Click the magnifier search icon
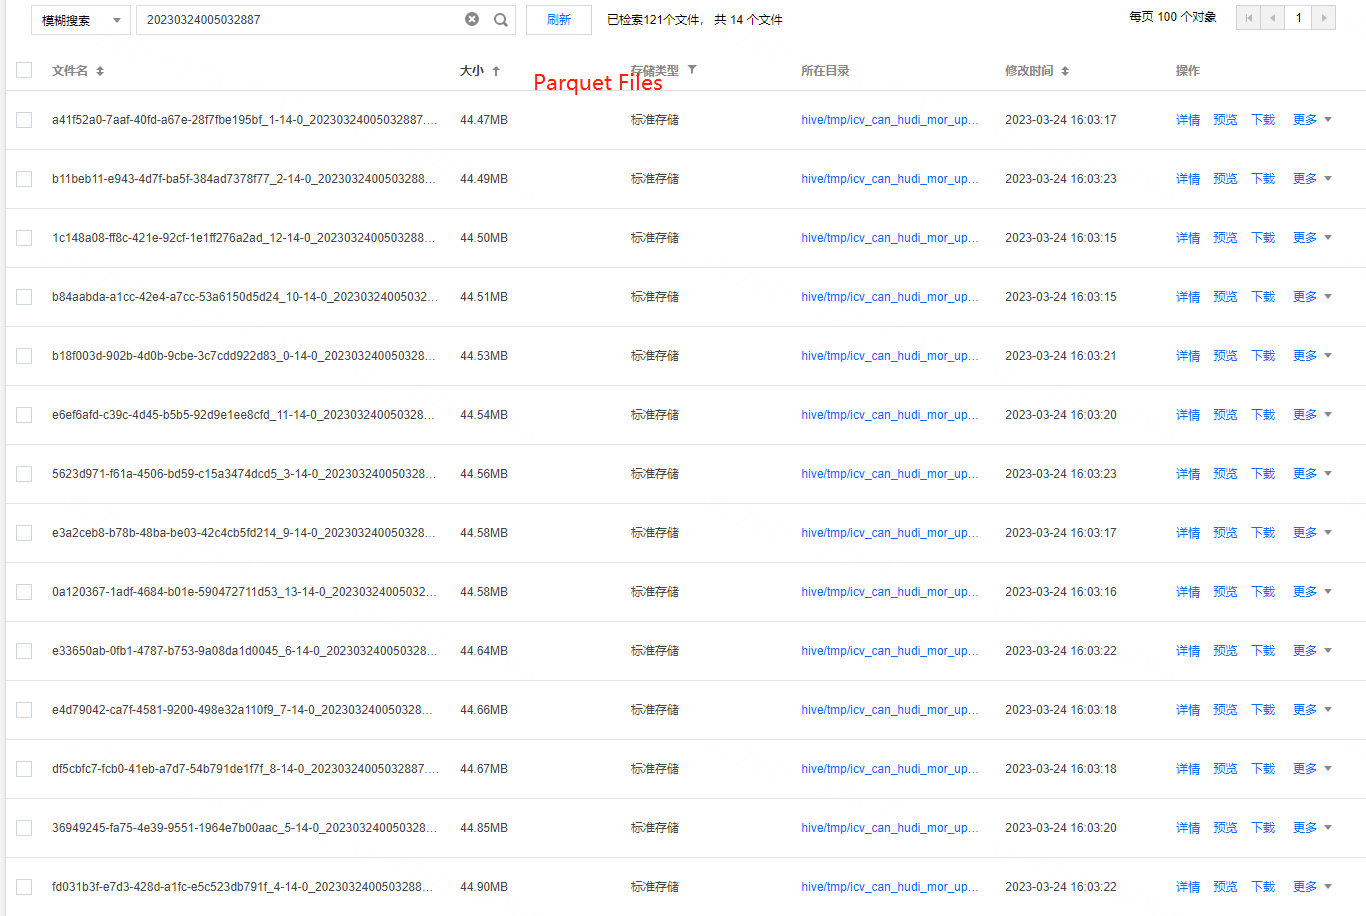Screen dimensions: 1366x916 [x=501, y=19]
